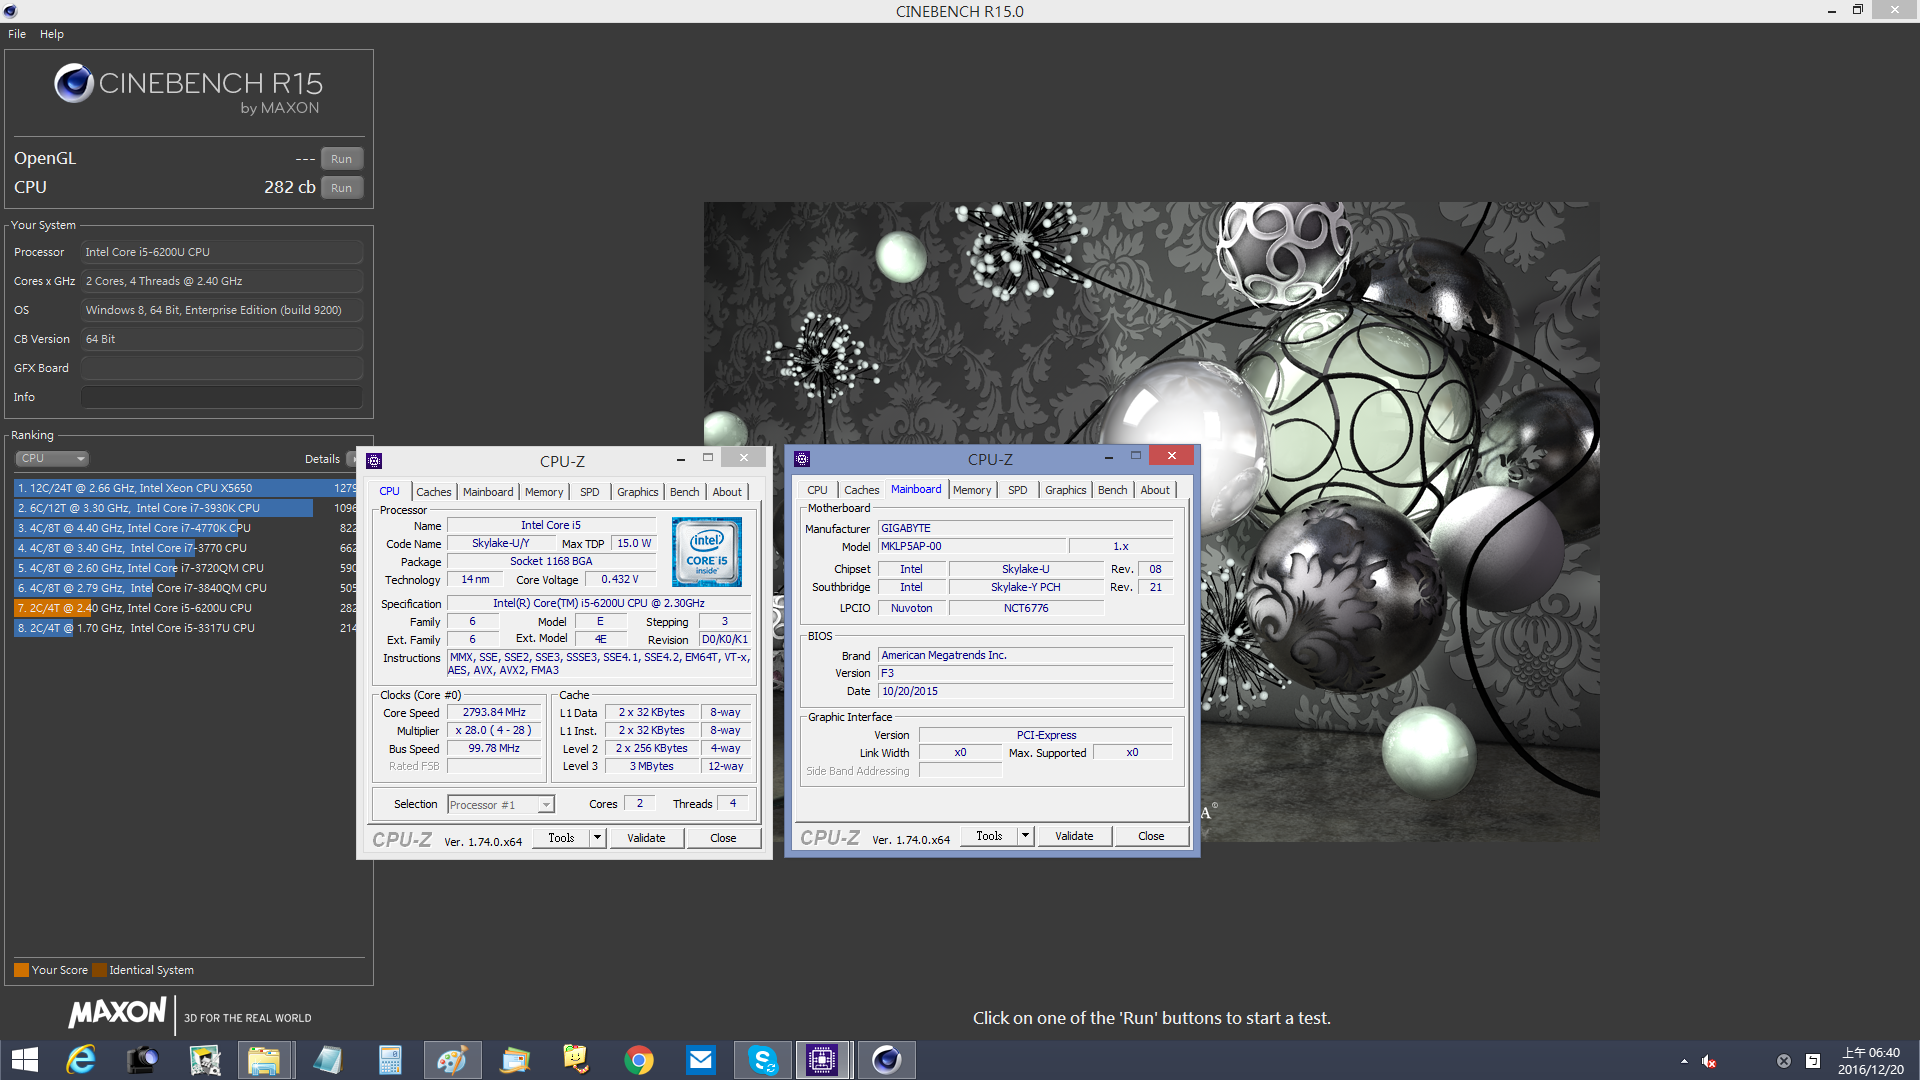Switch to Skype in the taskbar
The image size is (1920, 1080).
click(763, 1060)
